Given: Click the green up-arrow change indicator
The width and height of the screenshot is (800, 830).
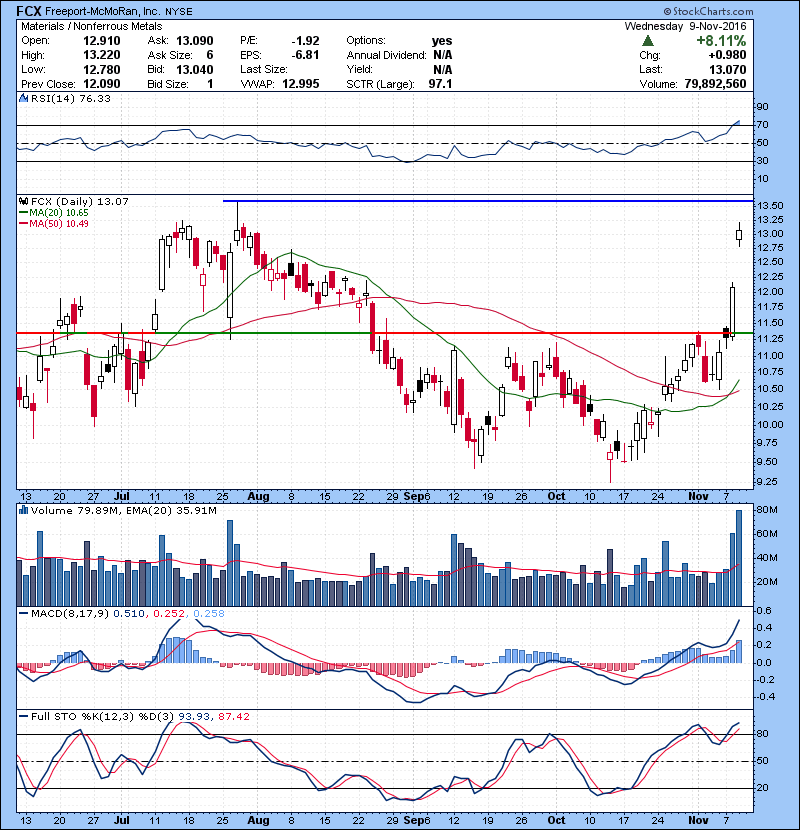Looking at the screenshot, I should click(647, 41).
